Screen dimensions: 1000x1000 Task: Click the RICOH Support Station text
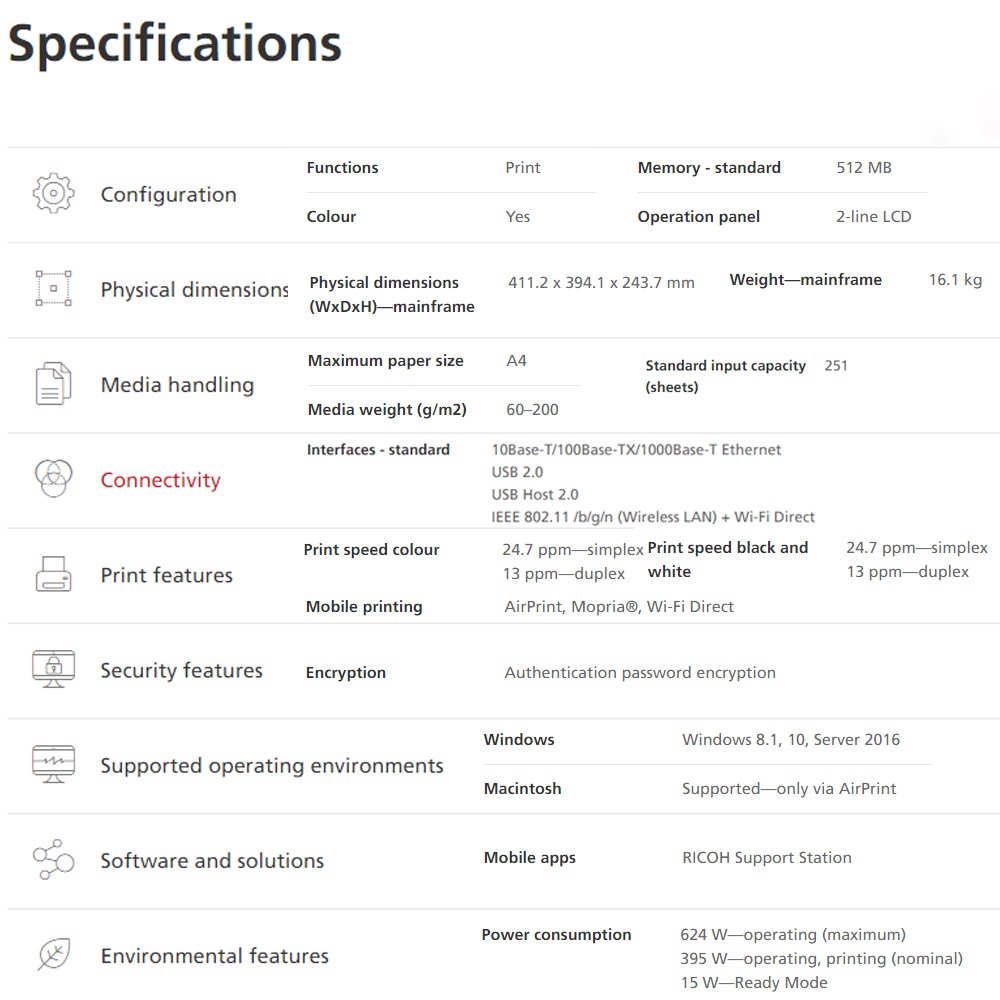point(766,858)
